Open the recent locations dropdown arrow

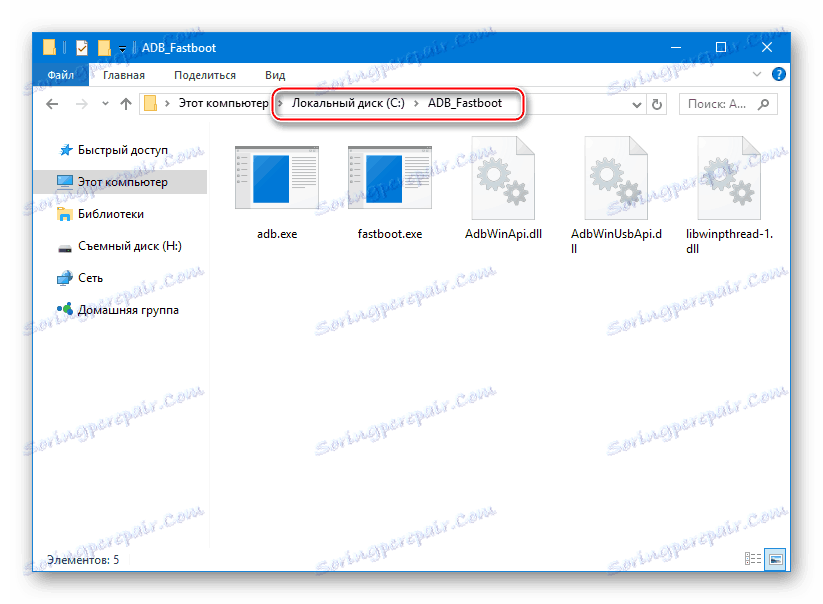coord(105,104)
